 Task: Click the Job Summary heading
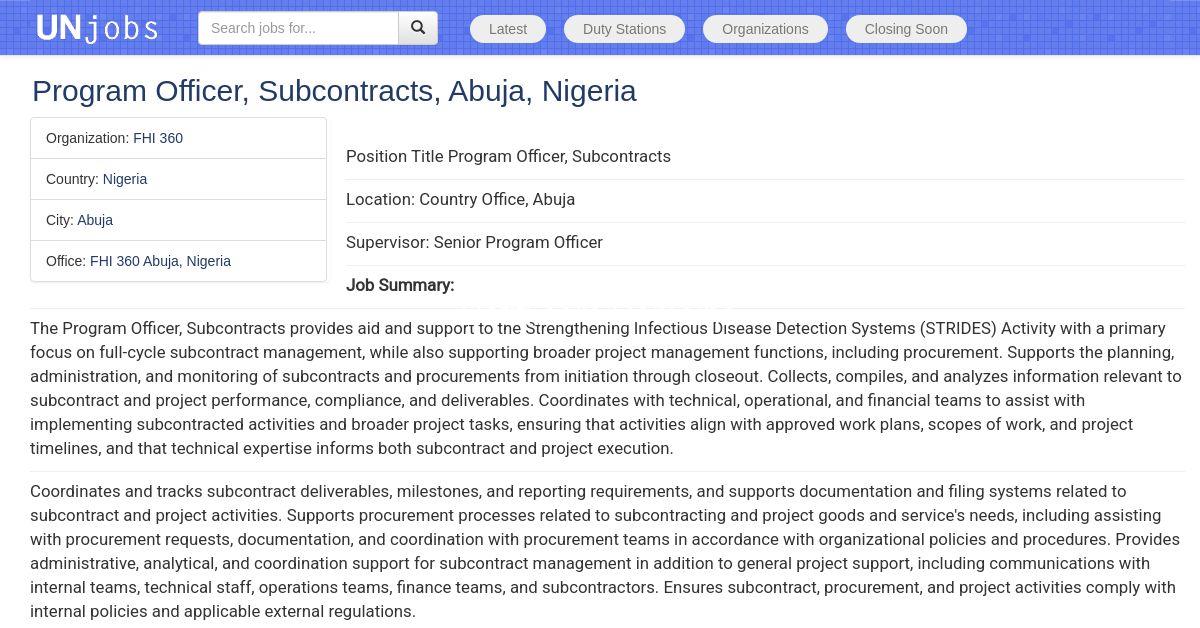click(x=400, y=285)
